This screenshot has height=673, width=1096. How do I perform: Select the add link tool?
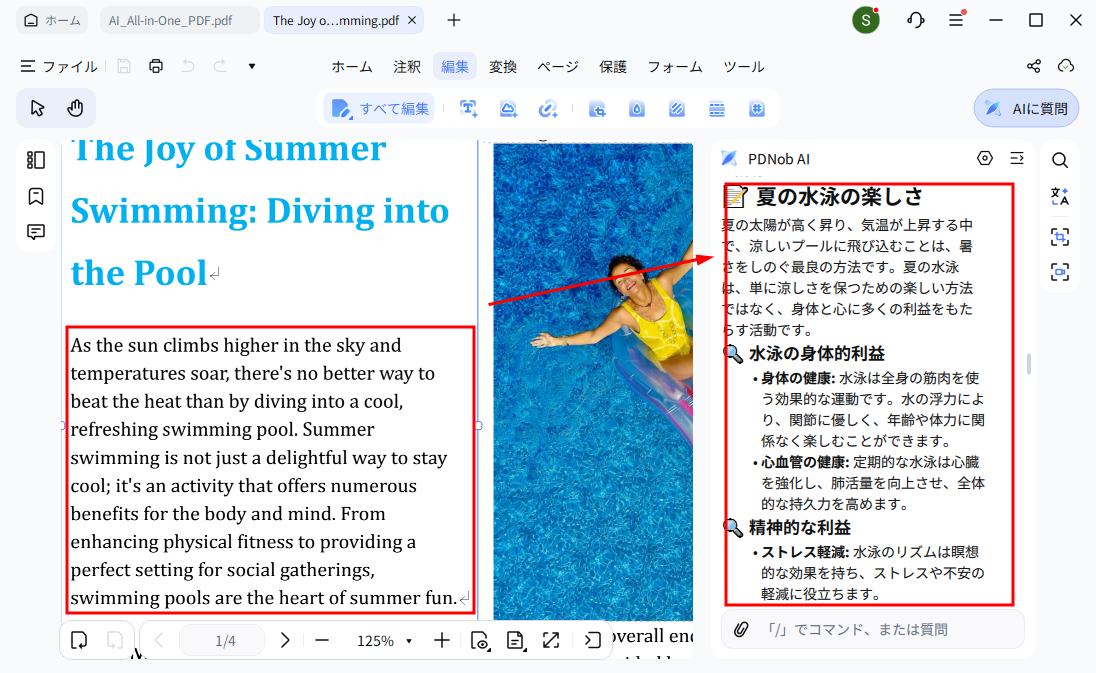pyautogui.click(x=548, y=108)
